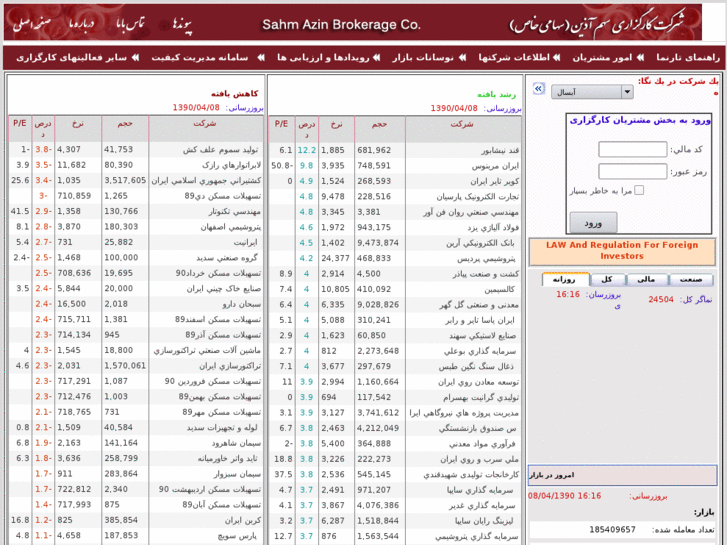This screenshot has height=545, width=727.
Task: Select ایران مرینوس company row
Action: 395,166
